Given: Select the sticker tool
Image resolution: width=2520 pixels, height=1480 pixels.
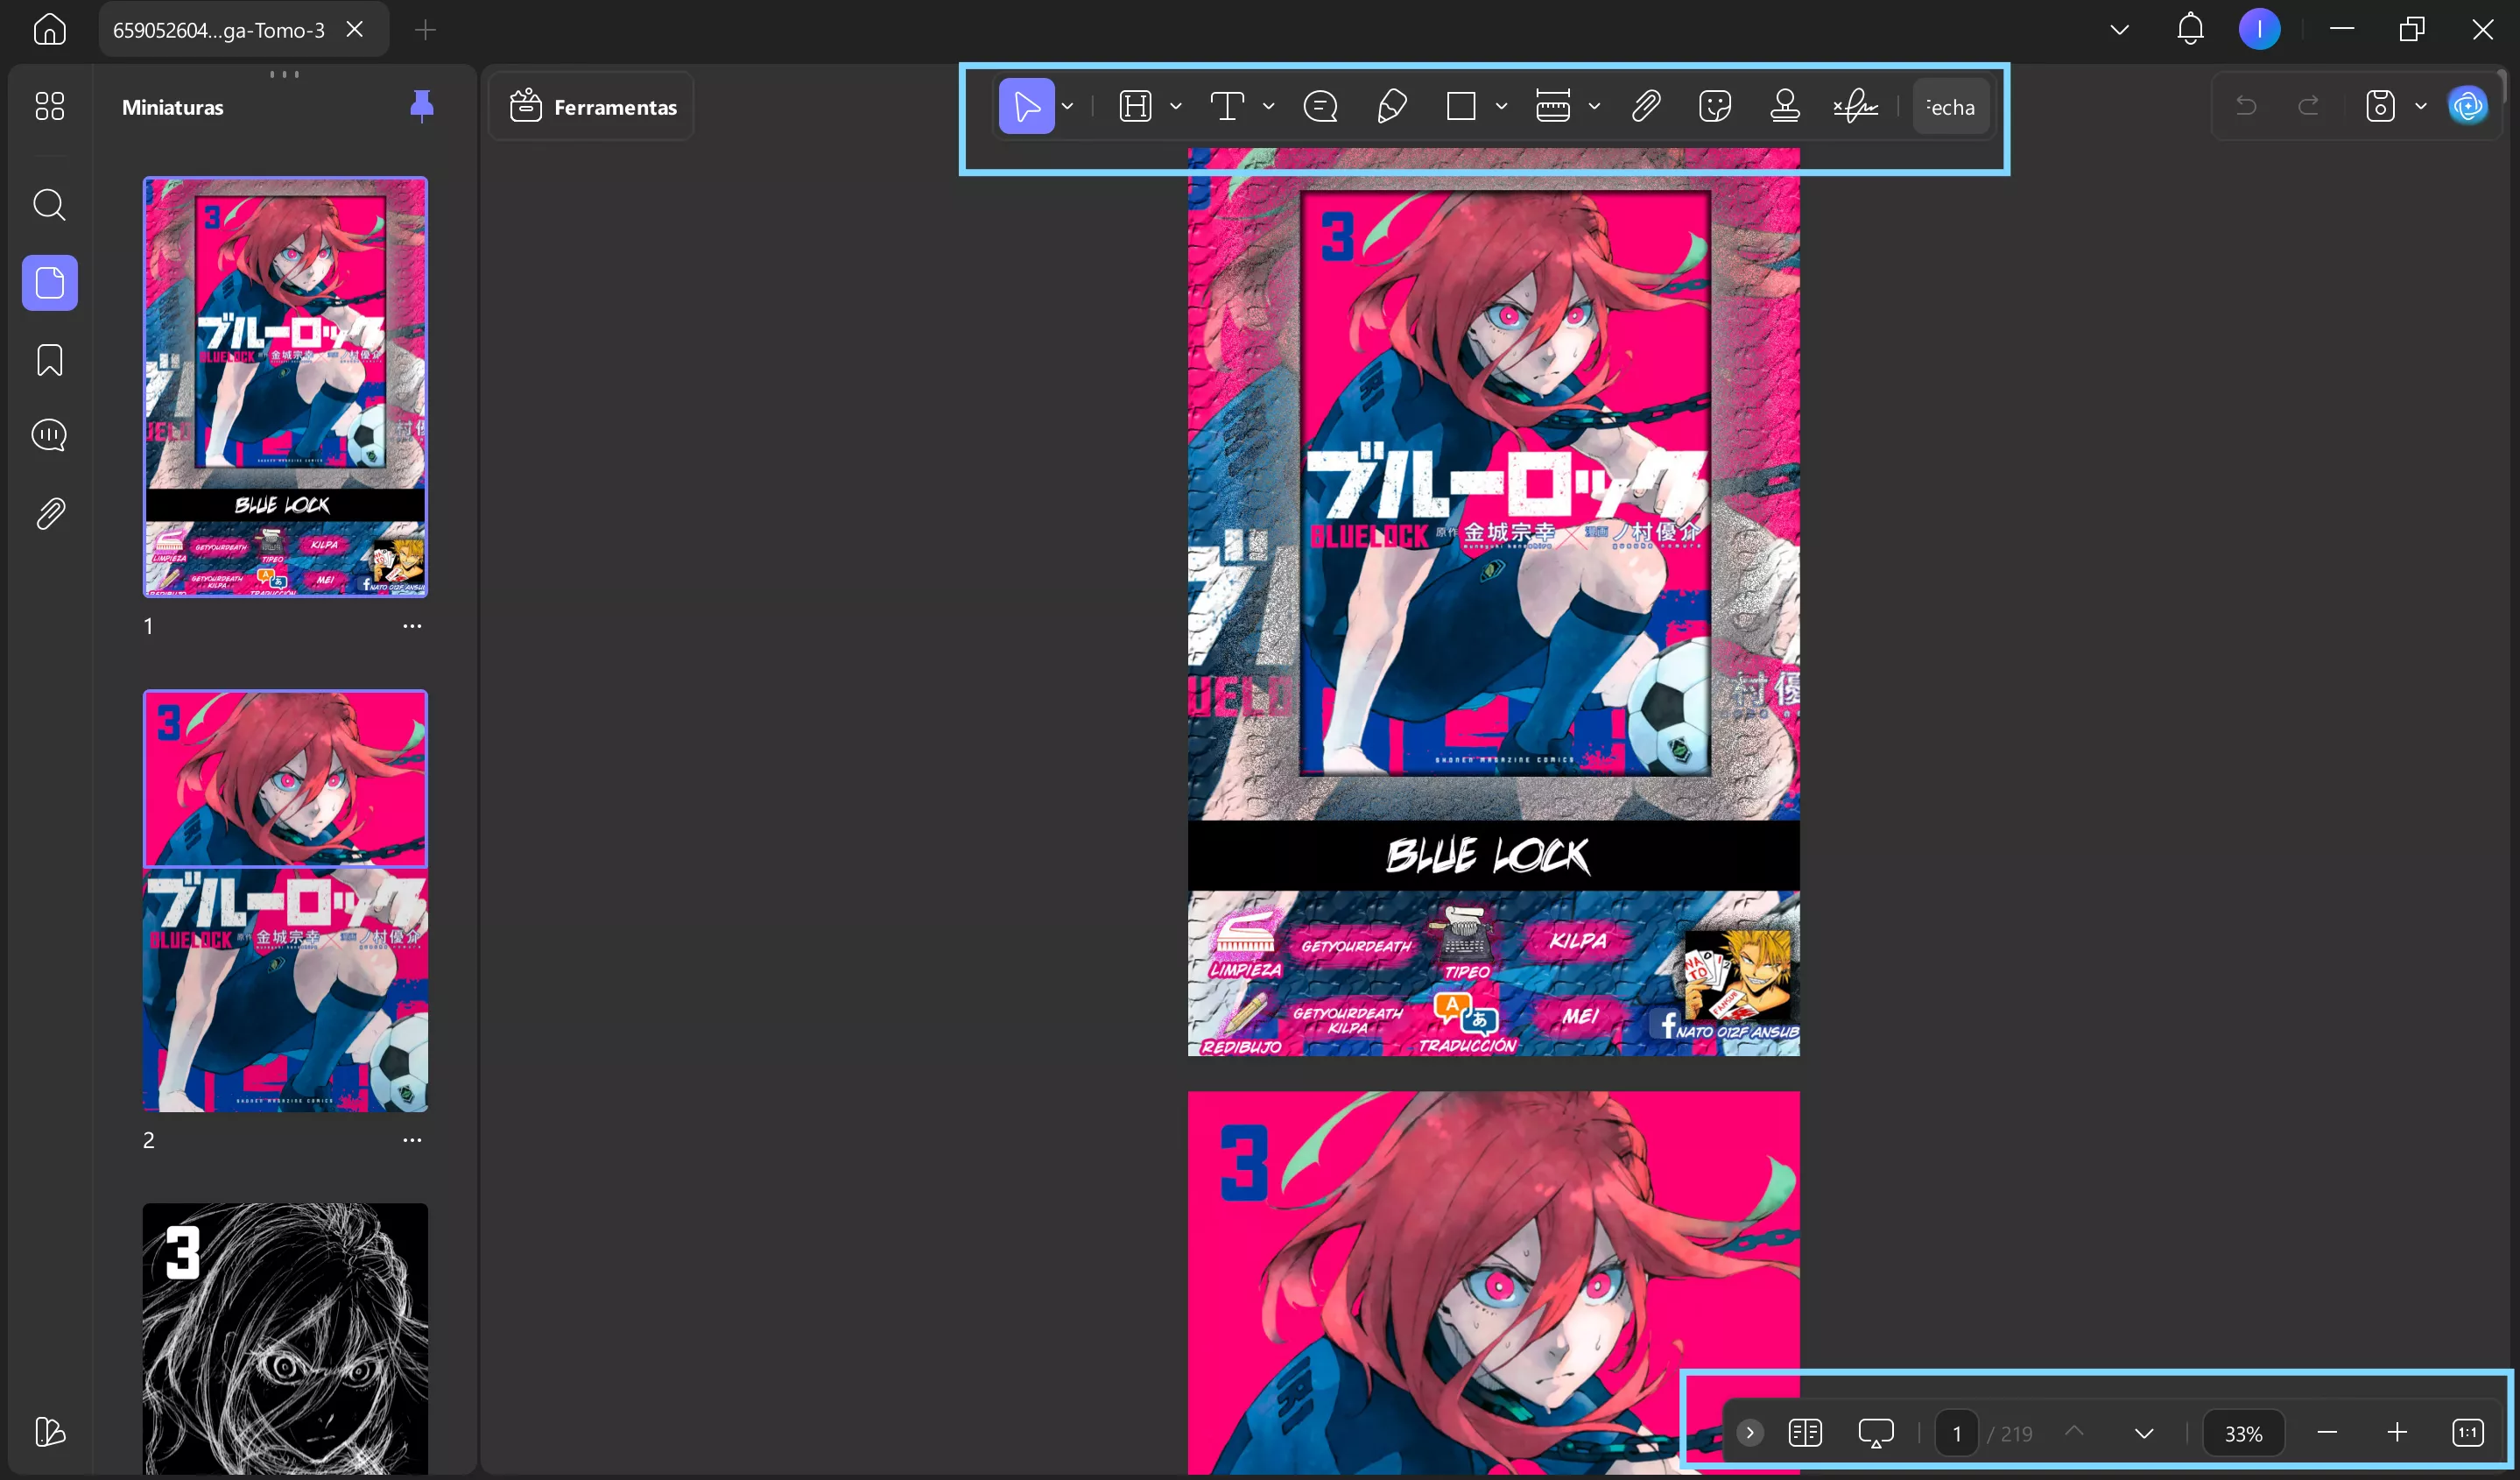Looking at the screenshot, I should point(1714,106).
